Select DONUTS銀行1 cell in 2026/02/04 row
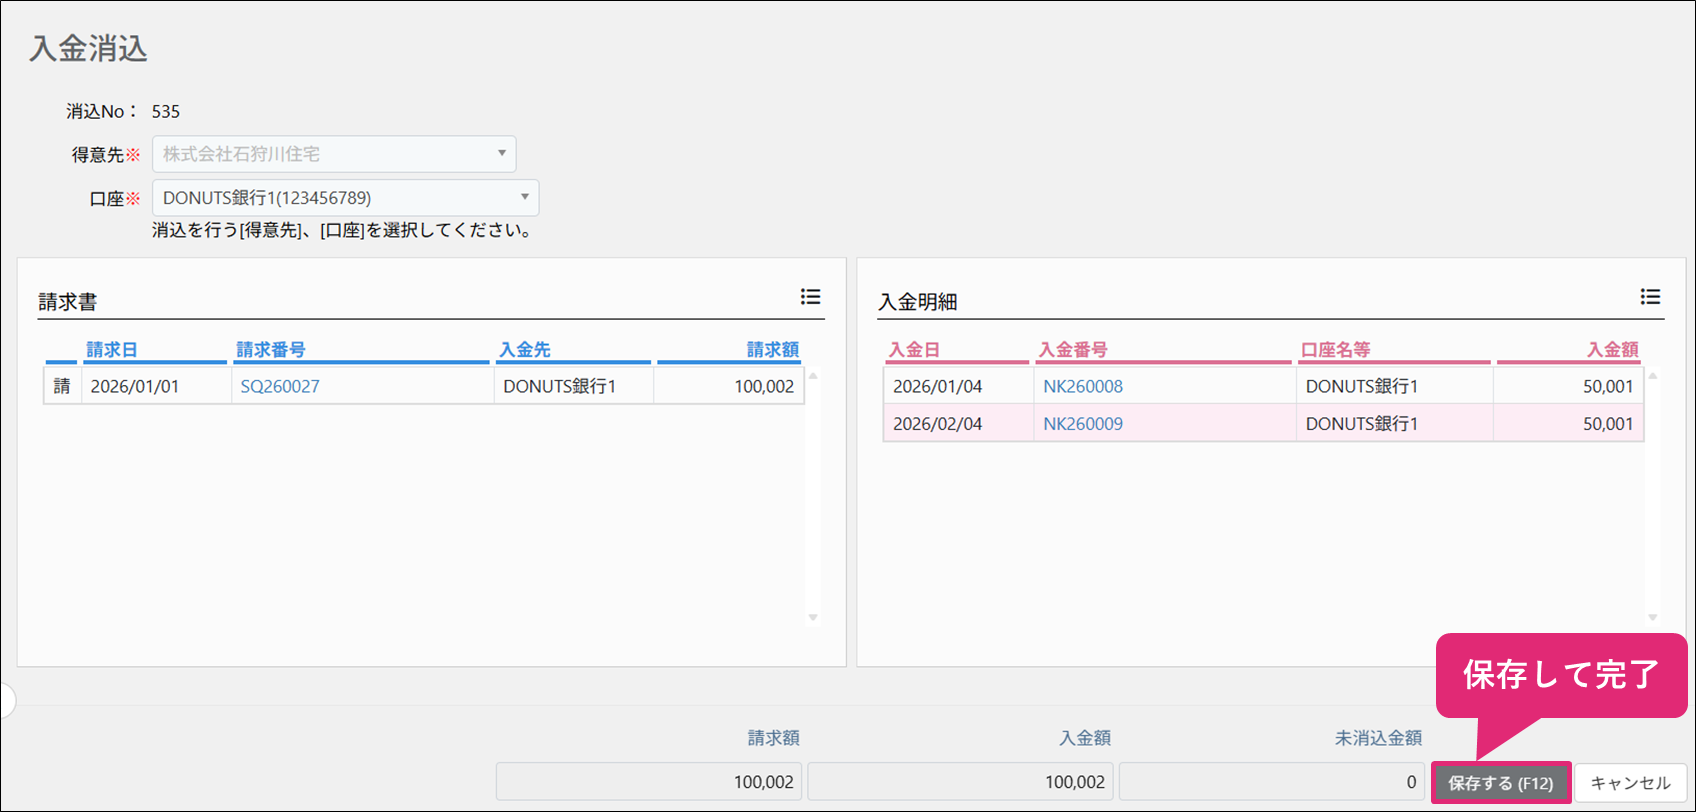This screenshot has width=1696, height=812. pyautogui.click(x=1395, y=424)
